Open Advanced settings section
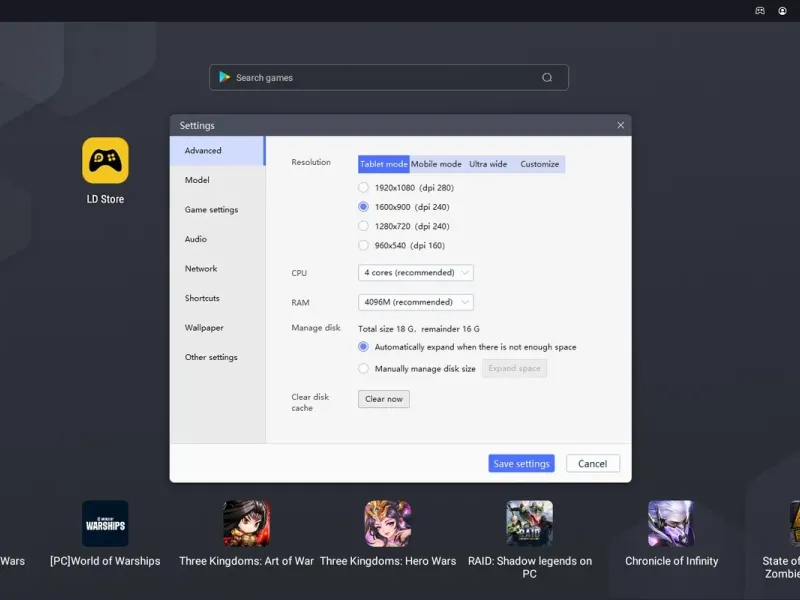Image resolution: width=800 pixels, height=600 pixels. [217, 151]
